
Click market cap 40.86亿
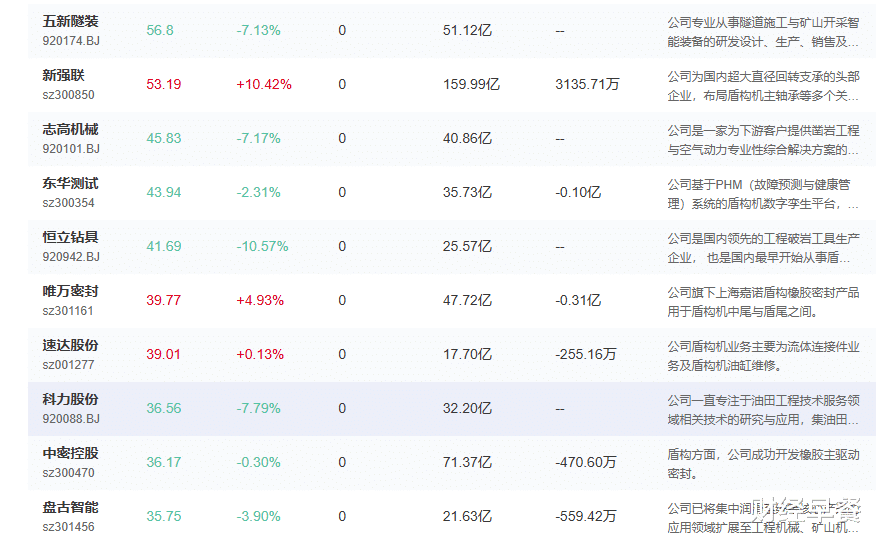[x=467, y=139]
